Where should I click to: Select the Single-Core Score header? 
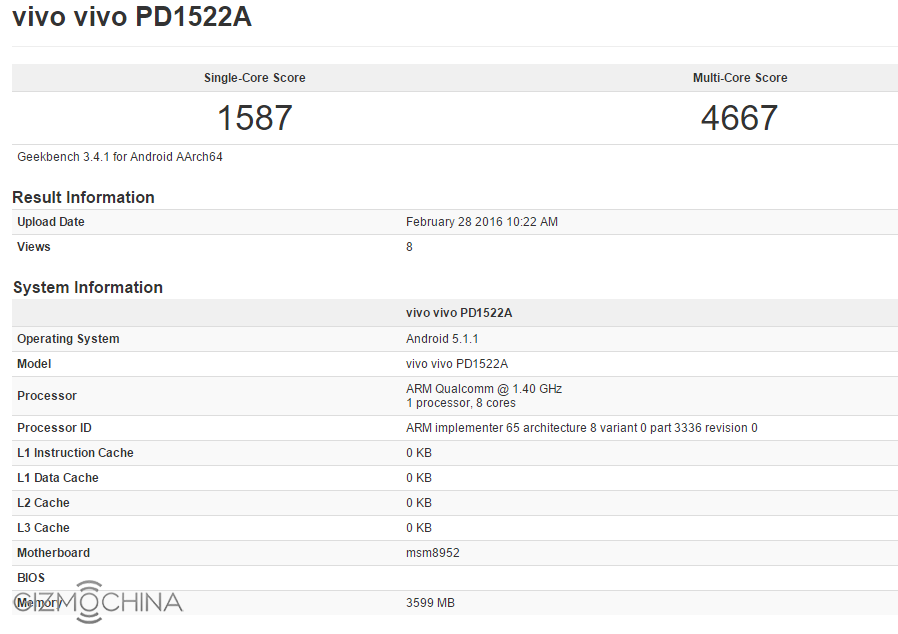[255, 78]
